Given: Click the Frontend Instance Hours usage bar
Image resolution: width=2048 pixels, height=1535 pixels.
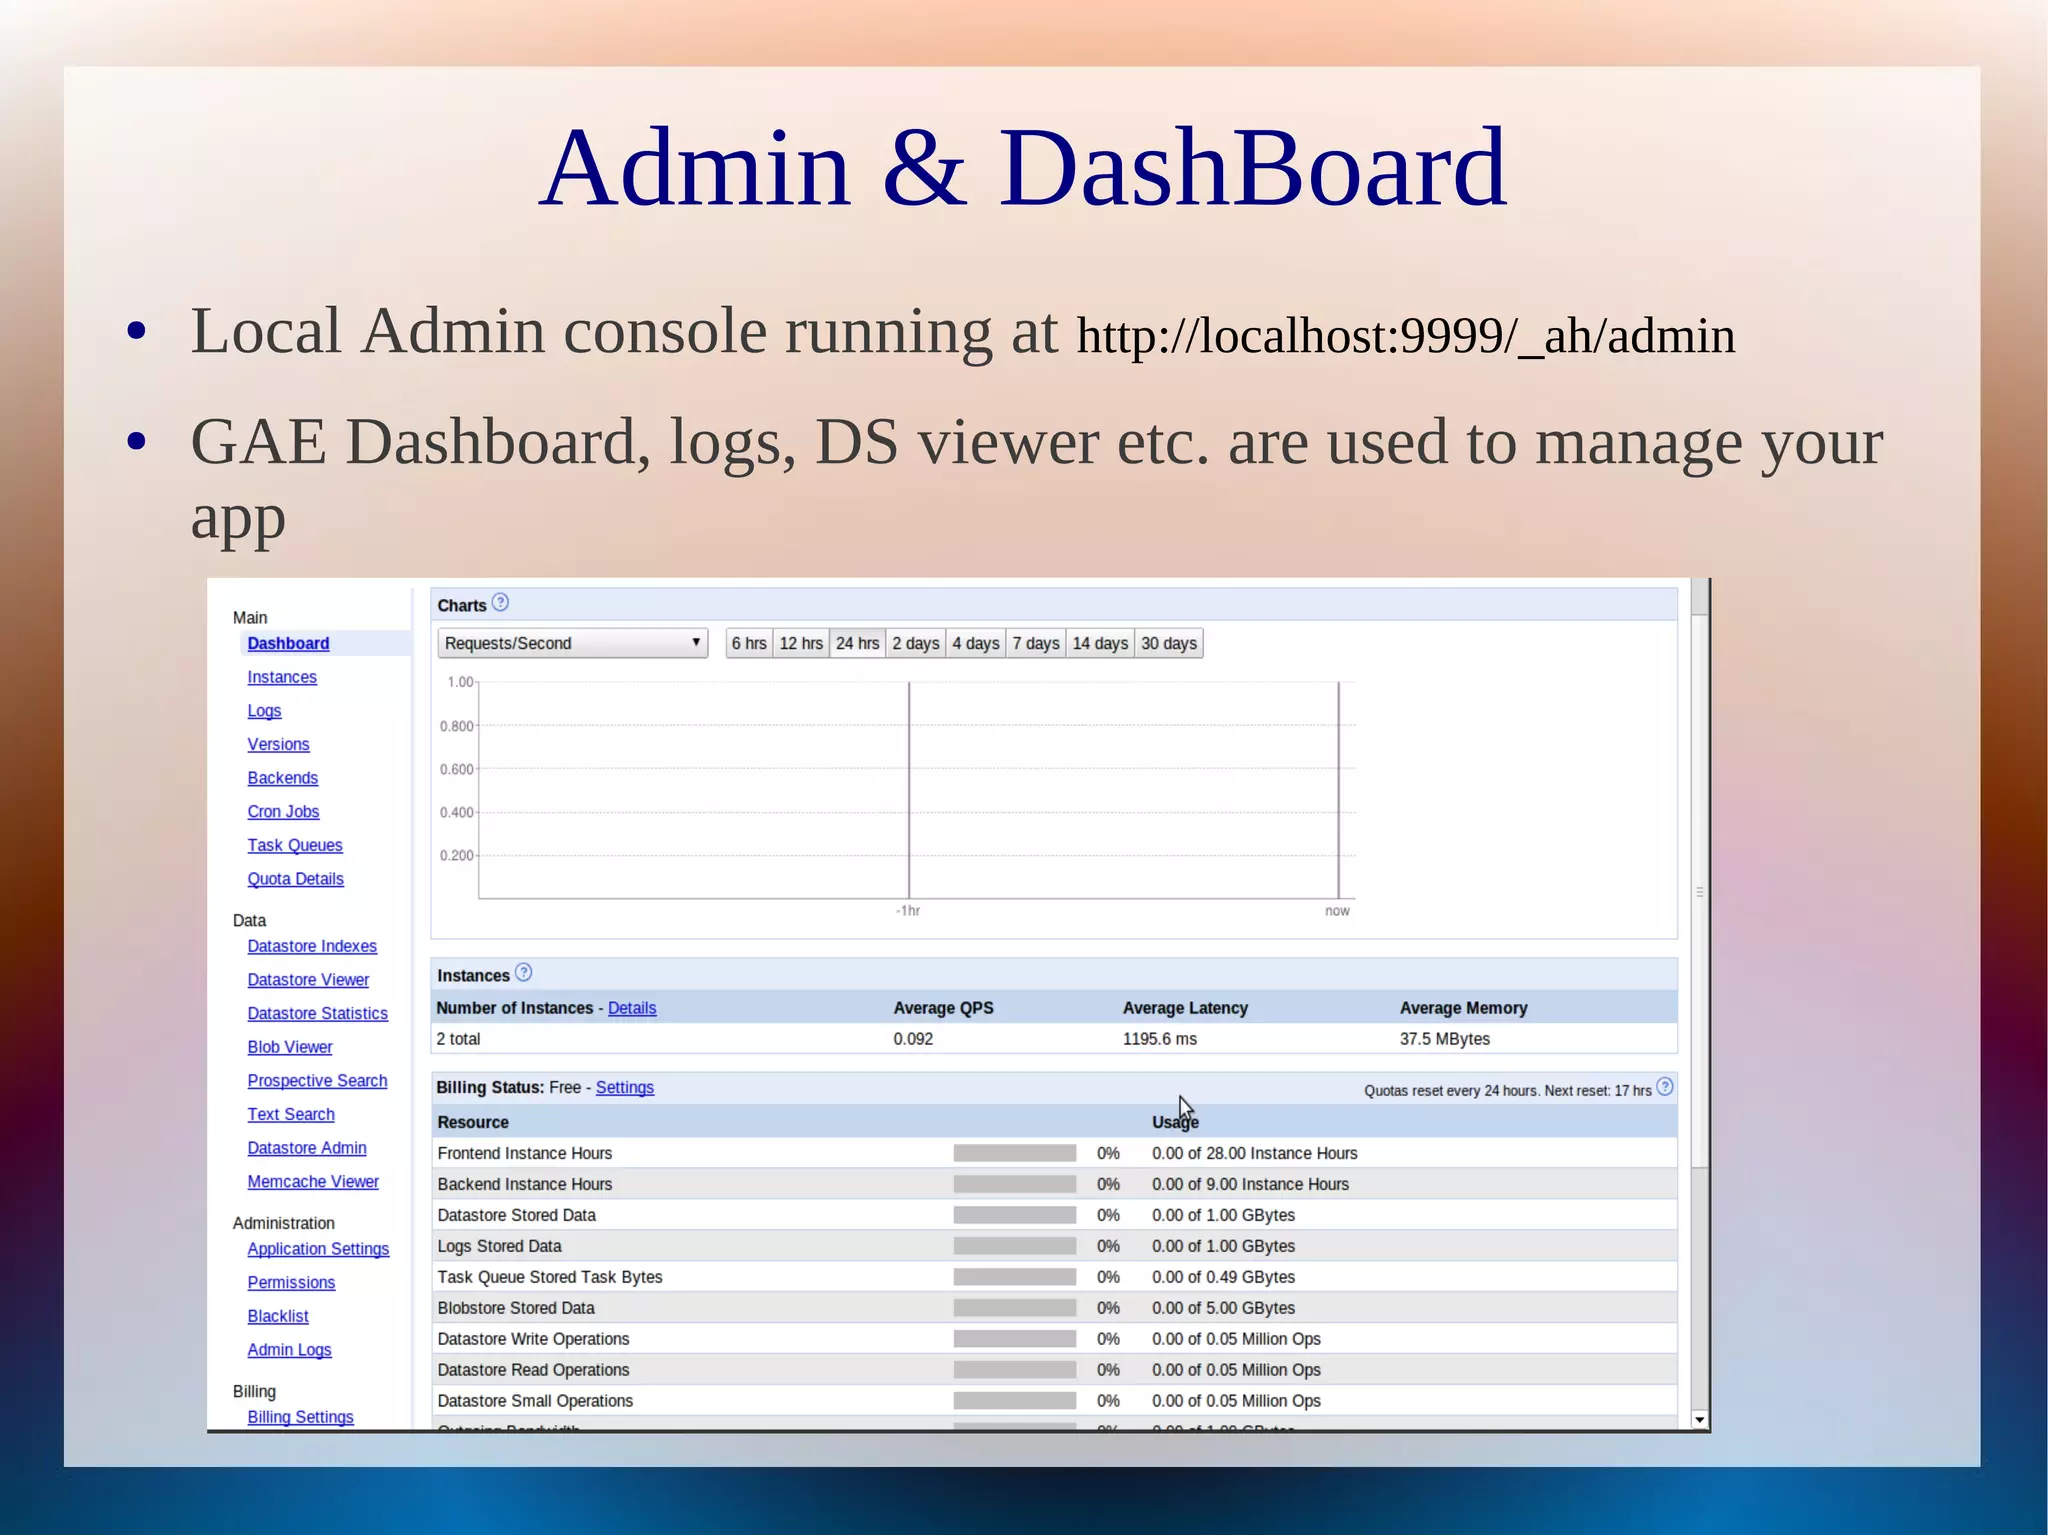Looking at the screenshot, I should pyautogui.click(x=1014, y=1153).
